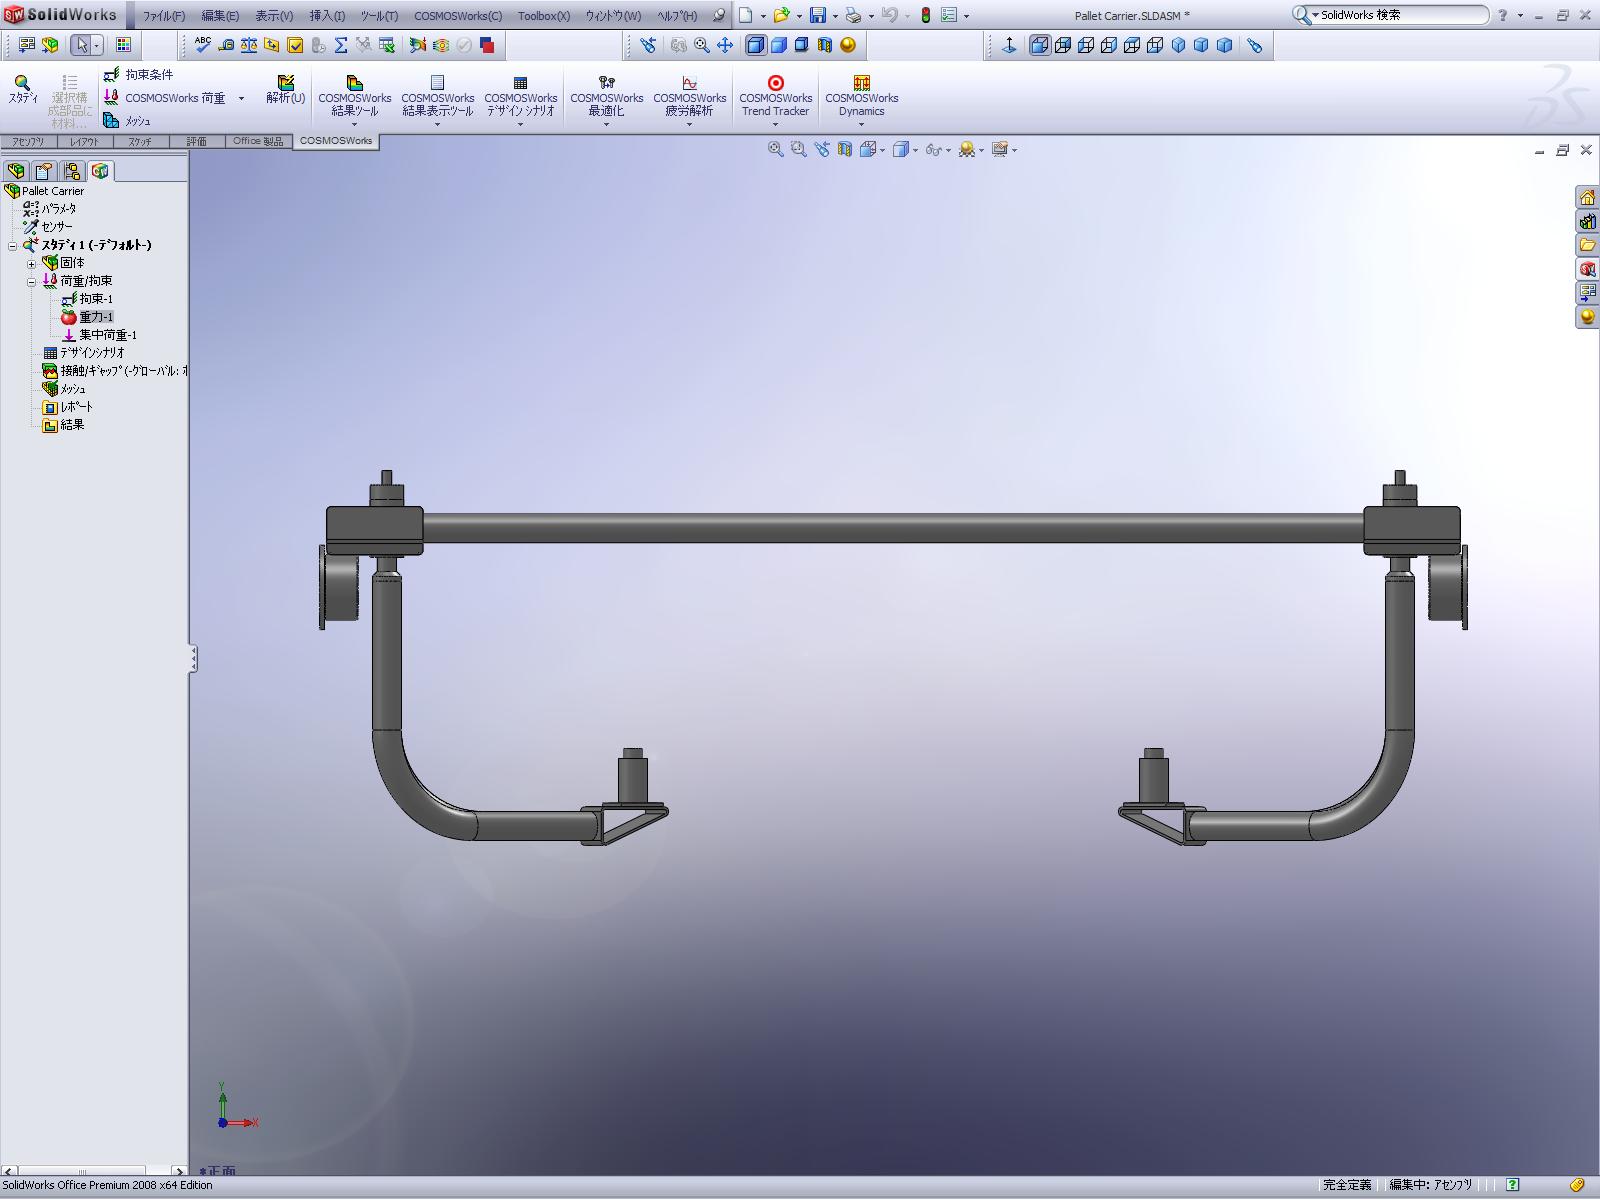The height and width of the screenshot is (1200, 1600).
Task: Click the Print icon in title bar
Action: [853, 15]
